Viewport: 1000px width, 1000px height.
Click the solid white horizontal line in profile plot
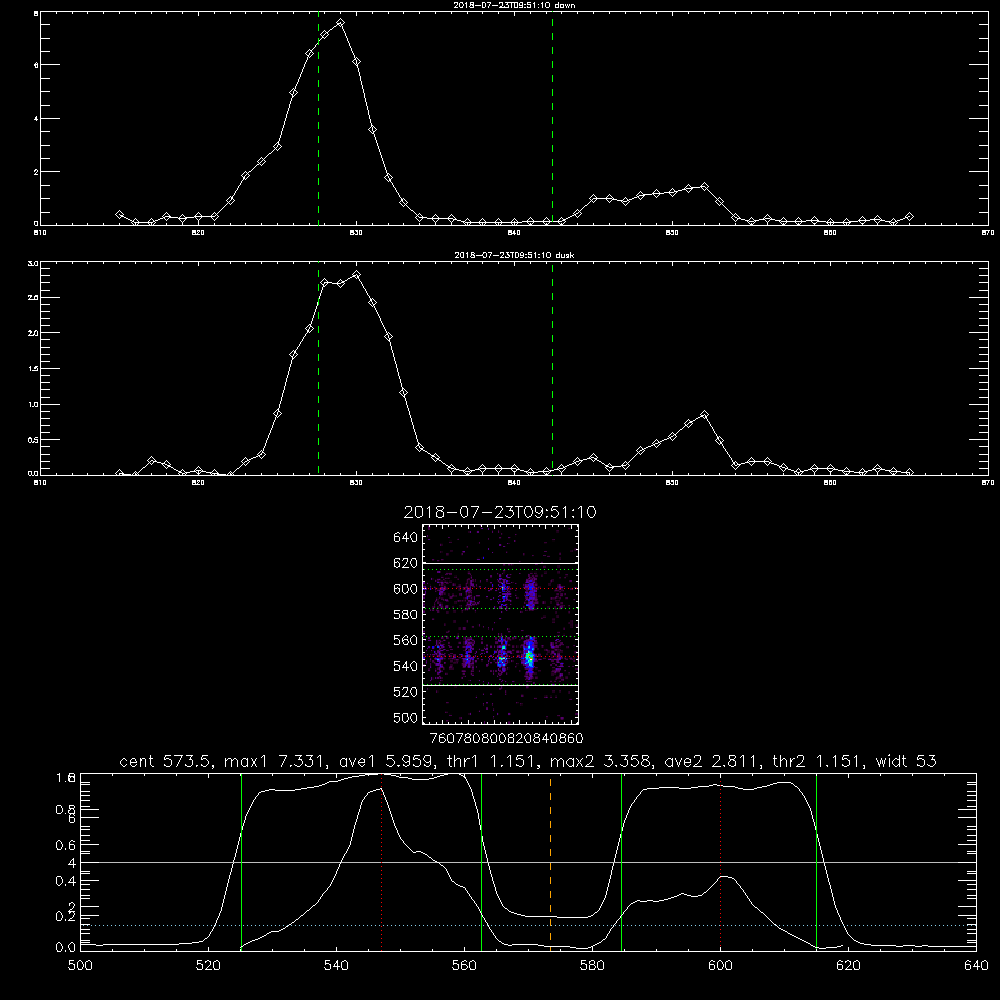528,862
